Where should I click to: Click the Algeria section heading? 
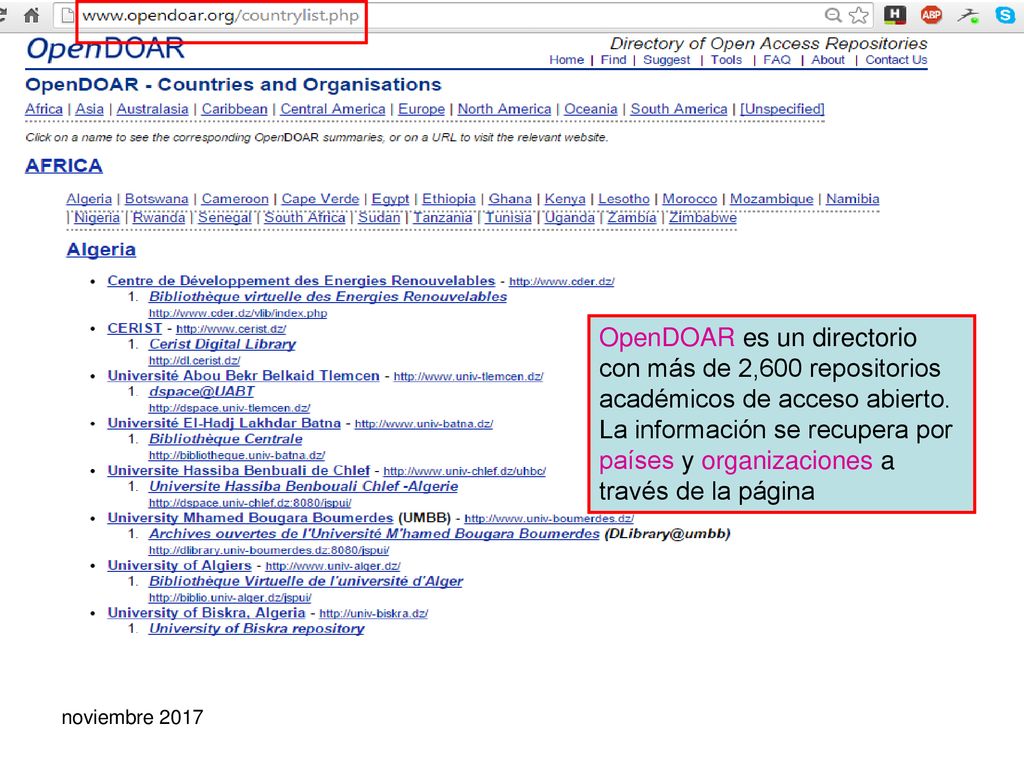(101, 249)
